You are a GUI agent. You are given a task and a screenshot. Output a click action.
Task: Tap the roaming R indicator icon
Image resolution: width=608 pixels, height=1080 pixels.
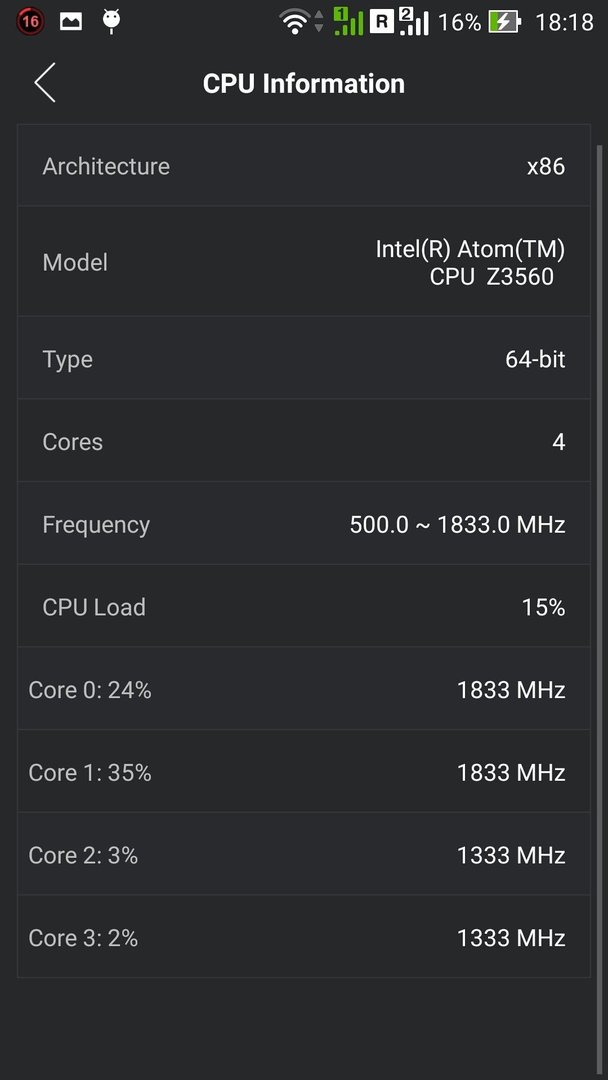381,22
